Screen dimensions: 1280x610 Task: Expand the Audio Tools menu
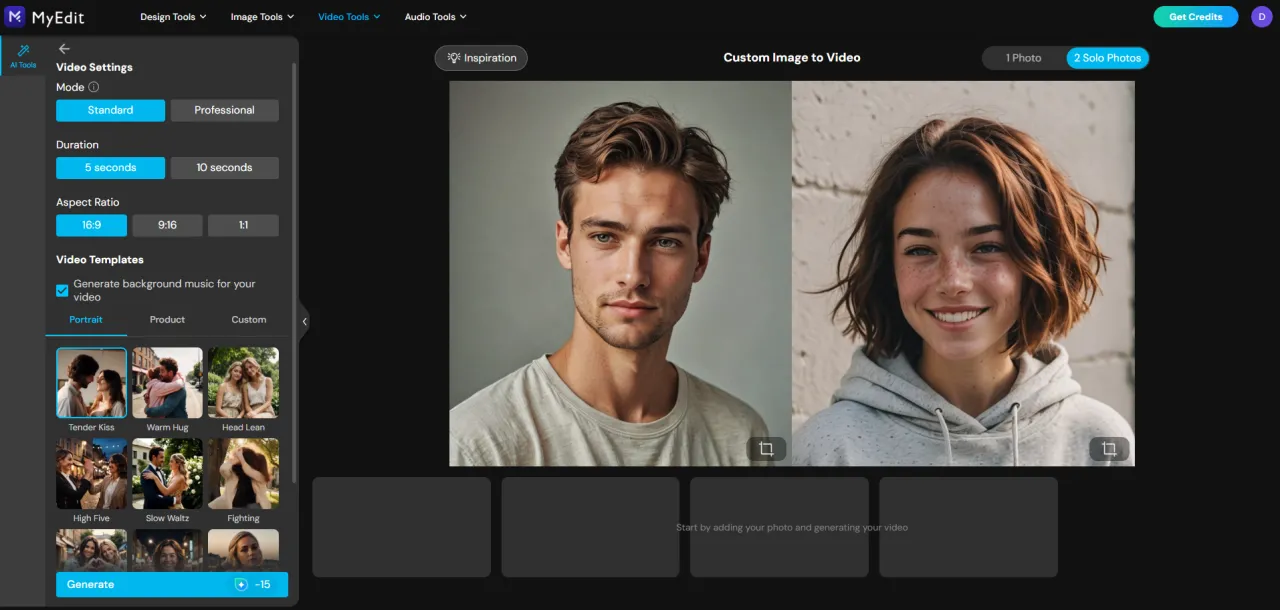pos(435,17)
